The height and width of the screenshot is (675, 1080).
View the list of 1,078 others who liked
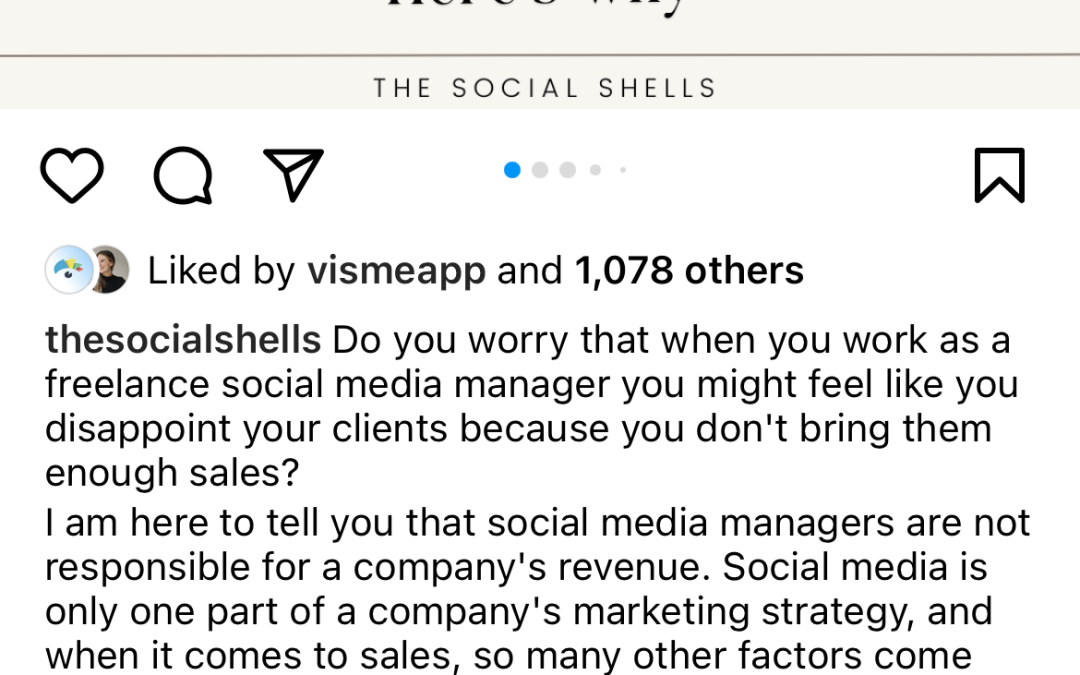coord(689,271)
